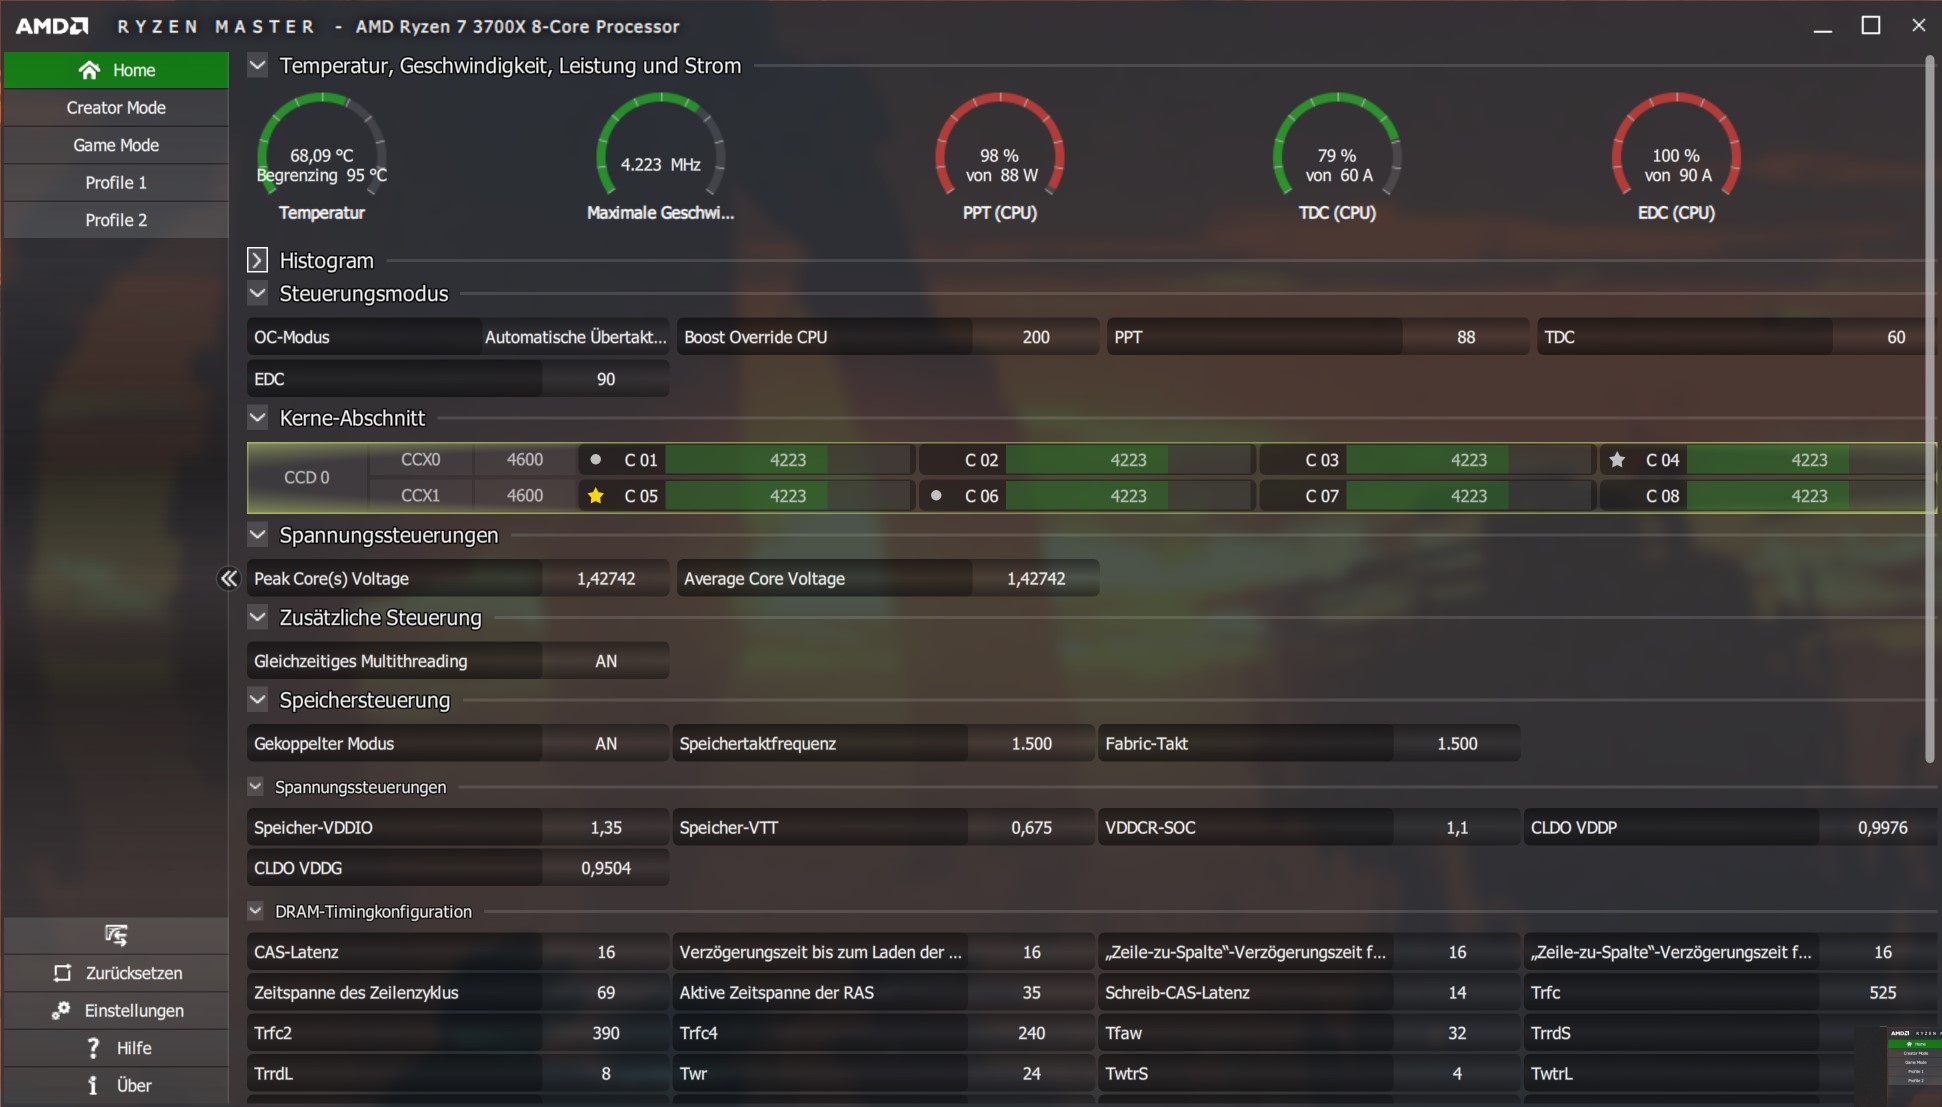Toggle Gleichzeitiges Multithreading AN value

[x=605, y=661]
